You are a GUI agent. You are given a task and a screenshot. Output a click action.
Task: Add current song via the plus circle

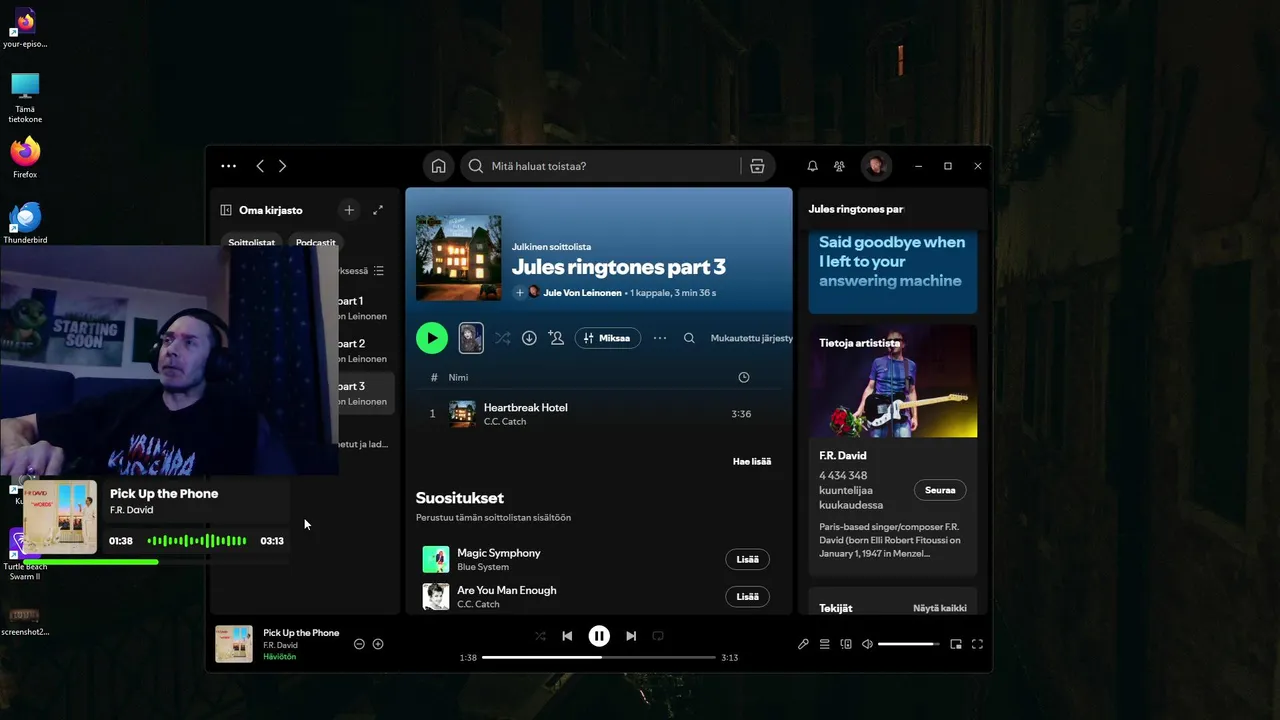coord(378,644)
